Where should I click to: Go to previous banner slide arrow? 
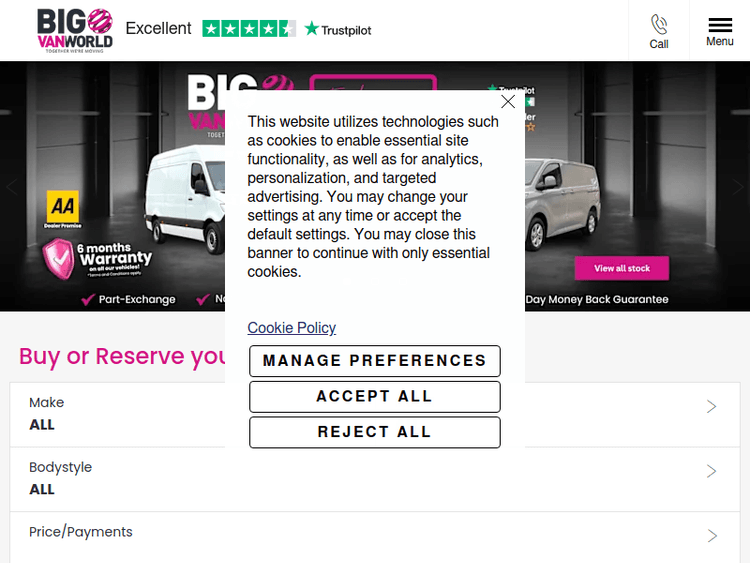coord(12,187)
